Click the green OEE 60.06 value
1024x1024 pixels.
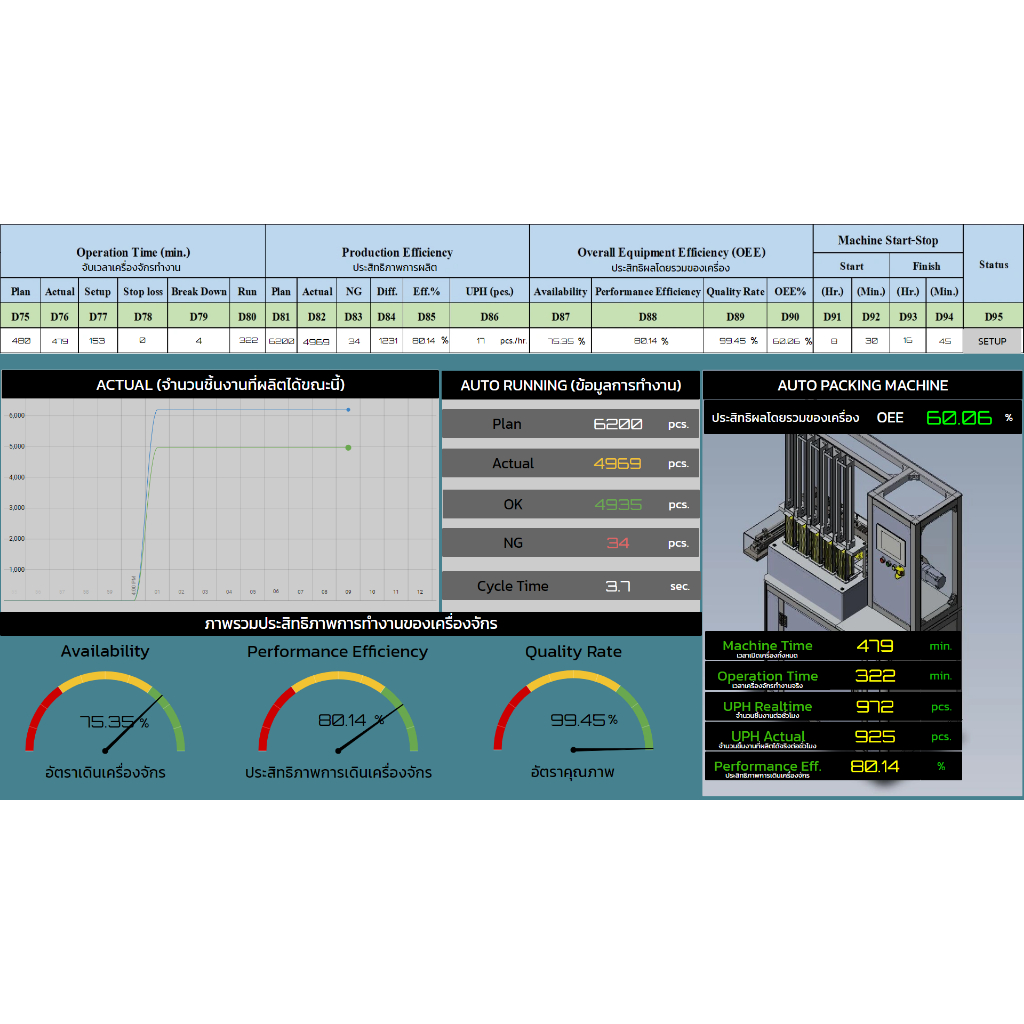[x=958, y=418]
